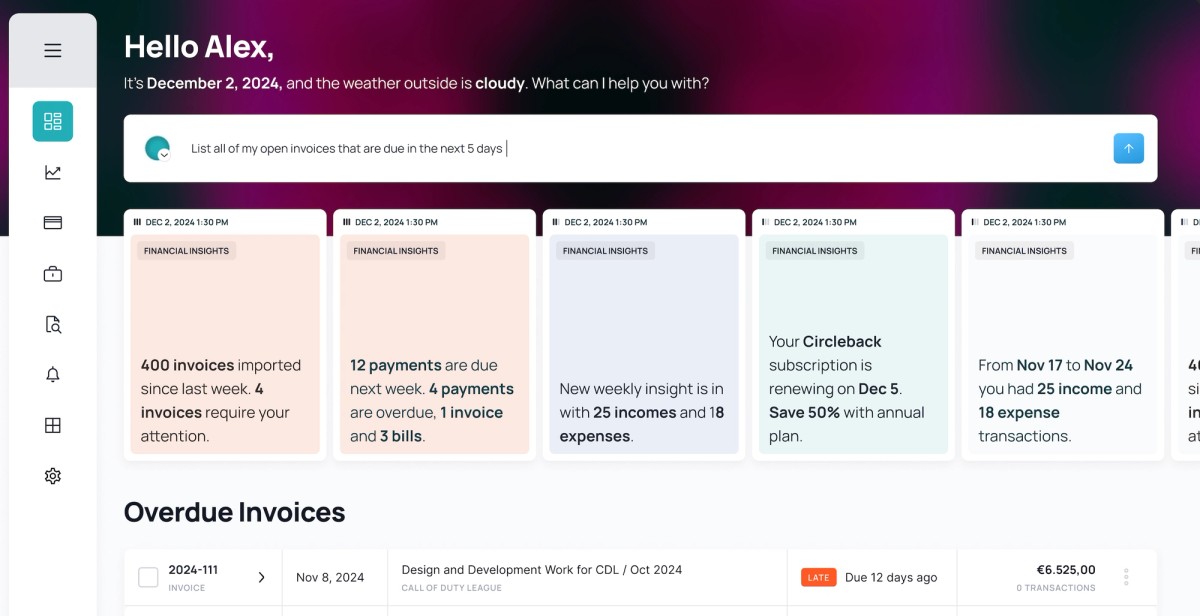Click the LATE status badge on invoice 2024-111

[x=818, y=577]
